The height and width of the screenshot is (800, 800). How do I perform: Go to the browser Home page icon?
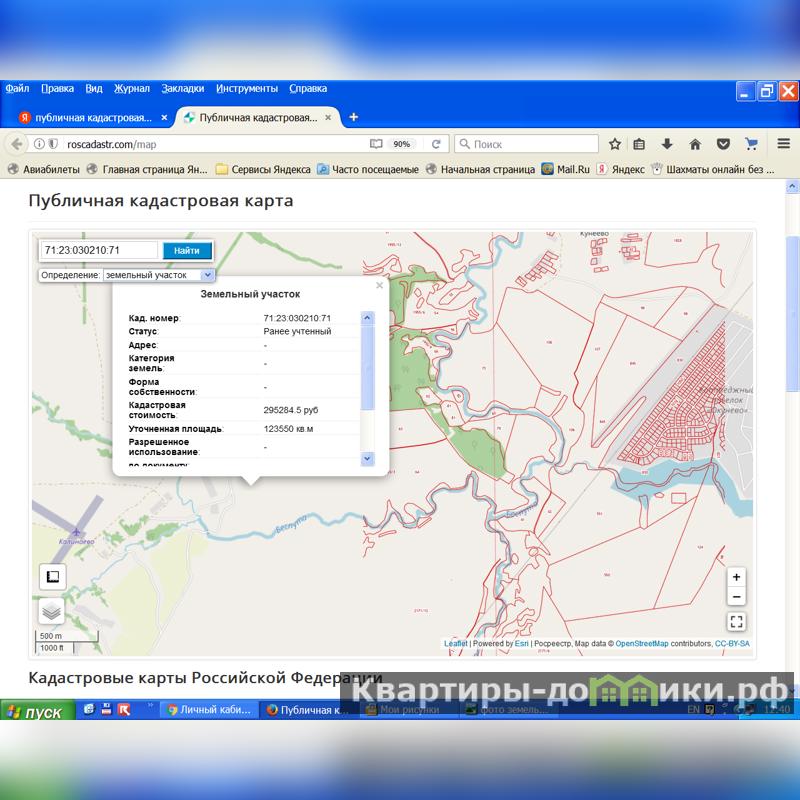click(x=695, y=144)
